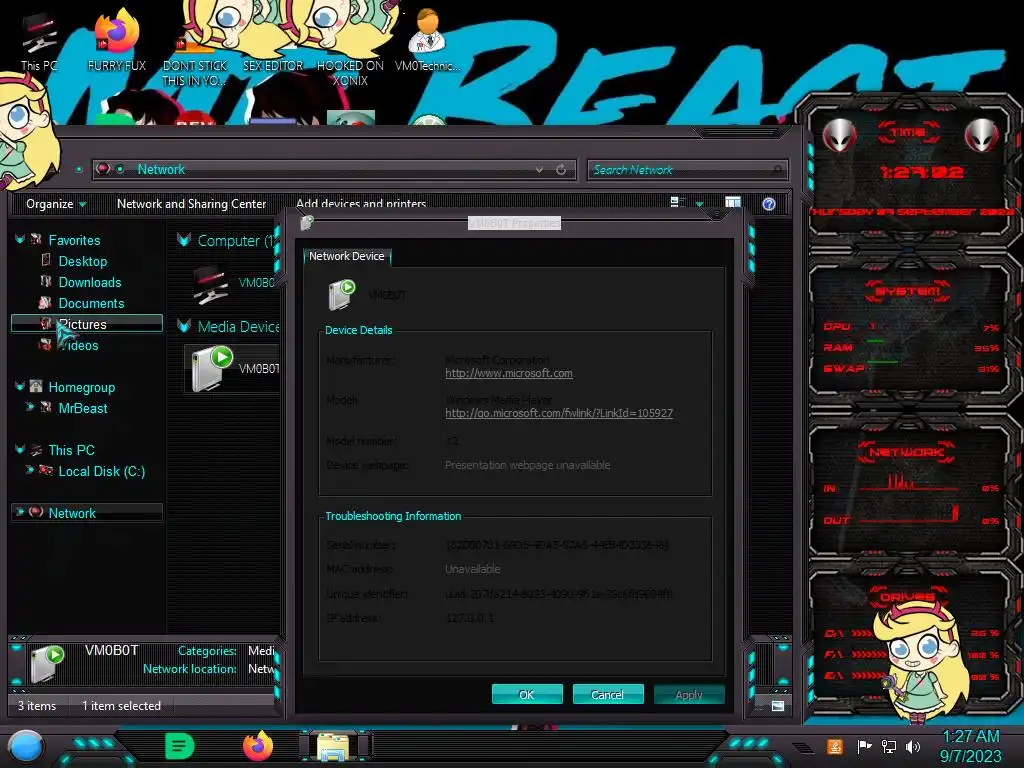Collapse the Computer (1) group

click(184, 240)
